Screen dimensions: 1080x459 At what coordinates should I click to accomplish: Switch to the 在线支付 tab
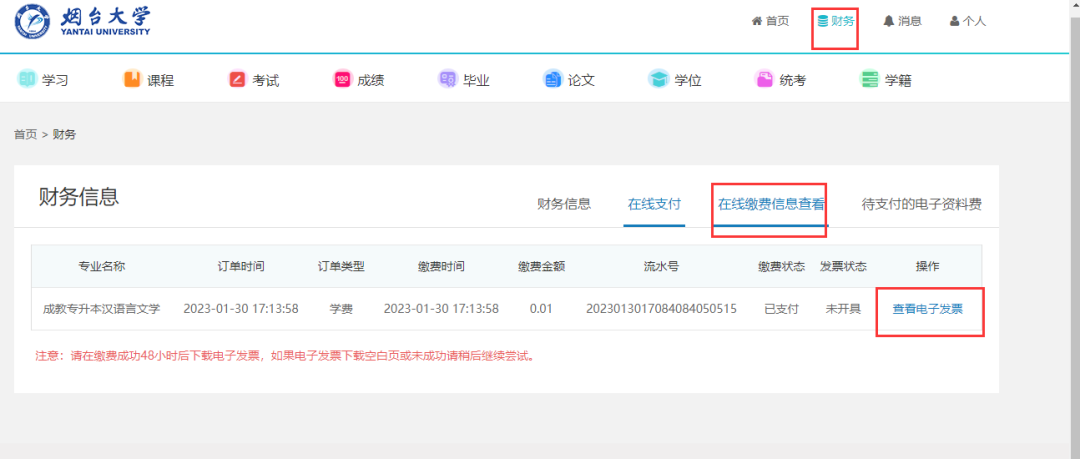pos(654,204)
